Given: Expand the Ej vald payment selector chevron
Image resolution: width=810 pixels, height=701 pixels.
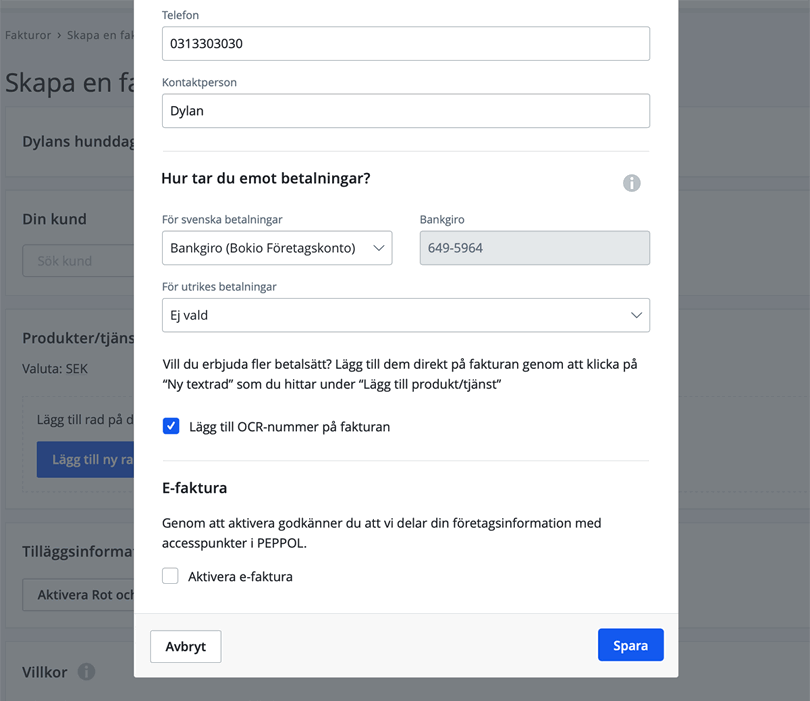Looking at the screenshot, I should pyautogui.click(x=635, y=314).
